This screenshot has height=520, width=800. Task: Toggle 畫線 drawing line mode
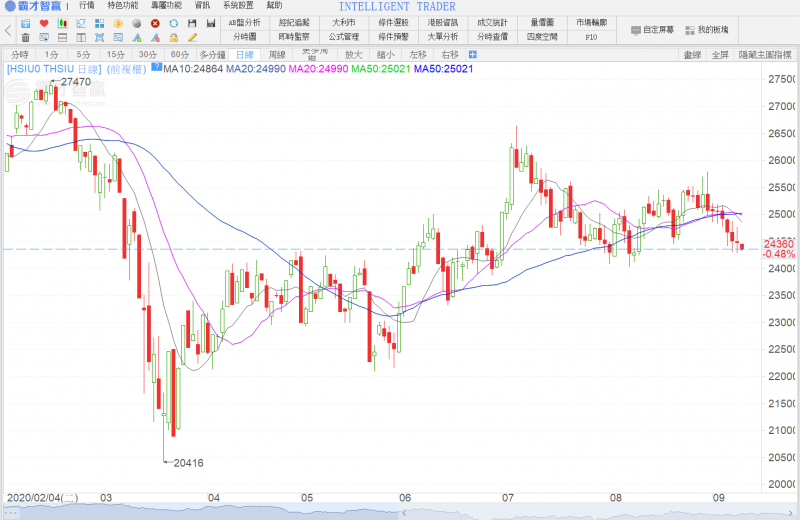pos(691,54)
